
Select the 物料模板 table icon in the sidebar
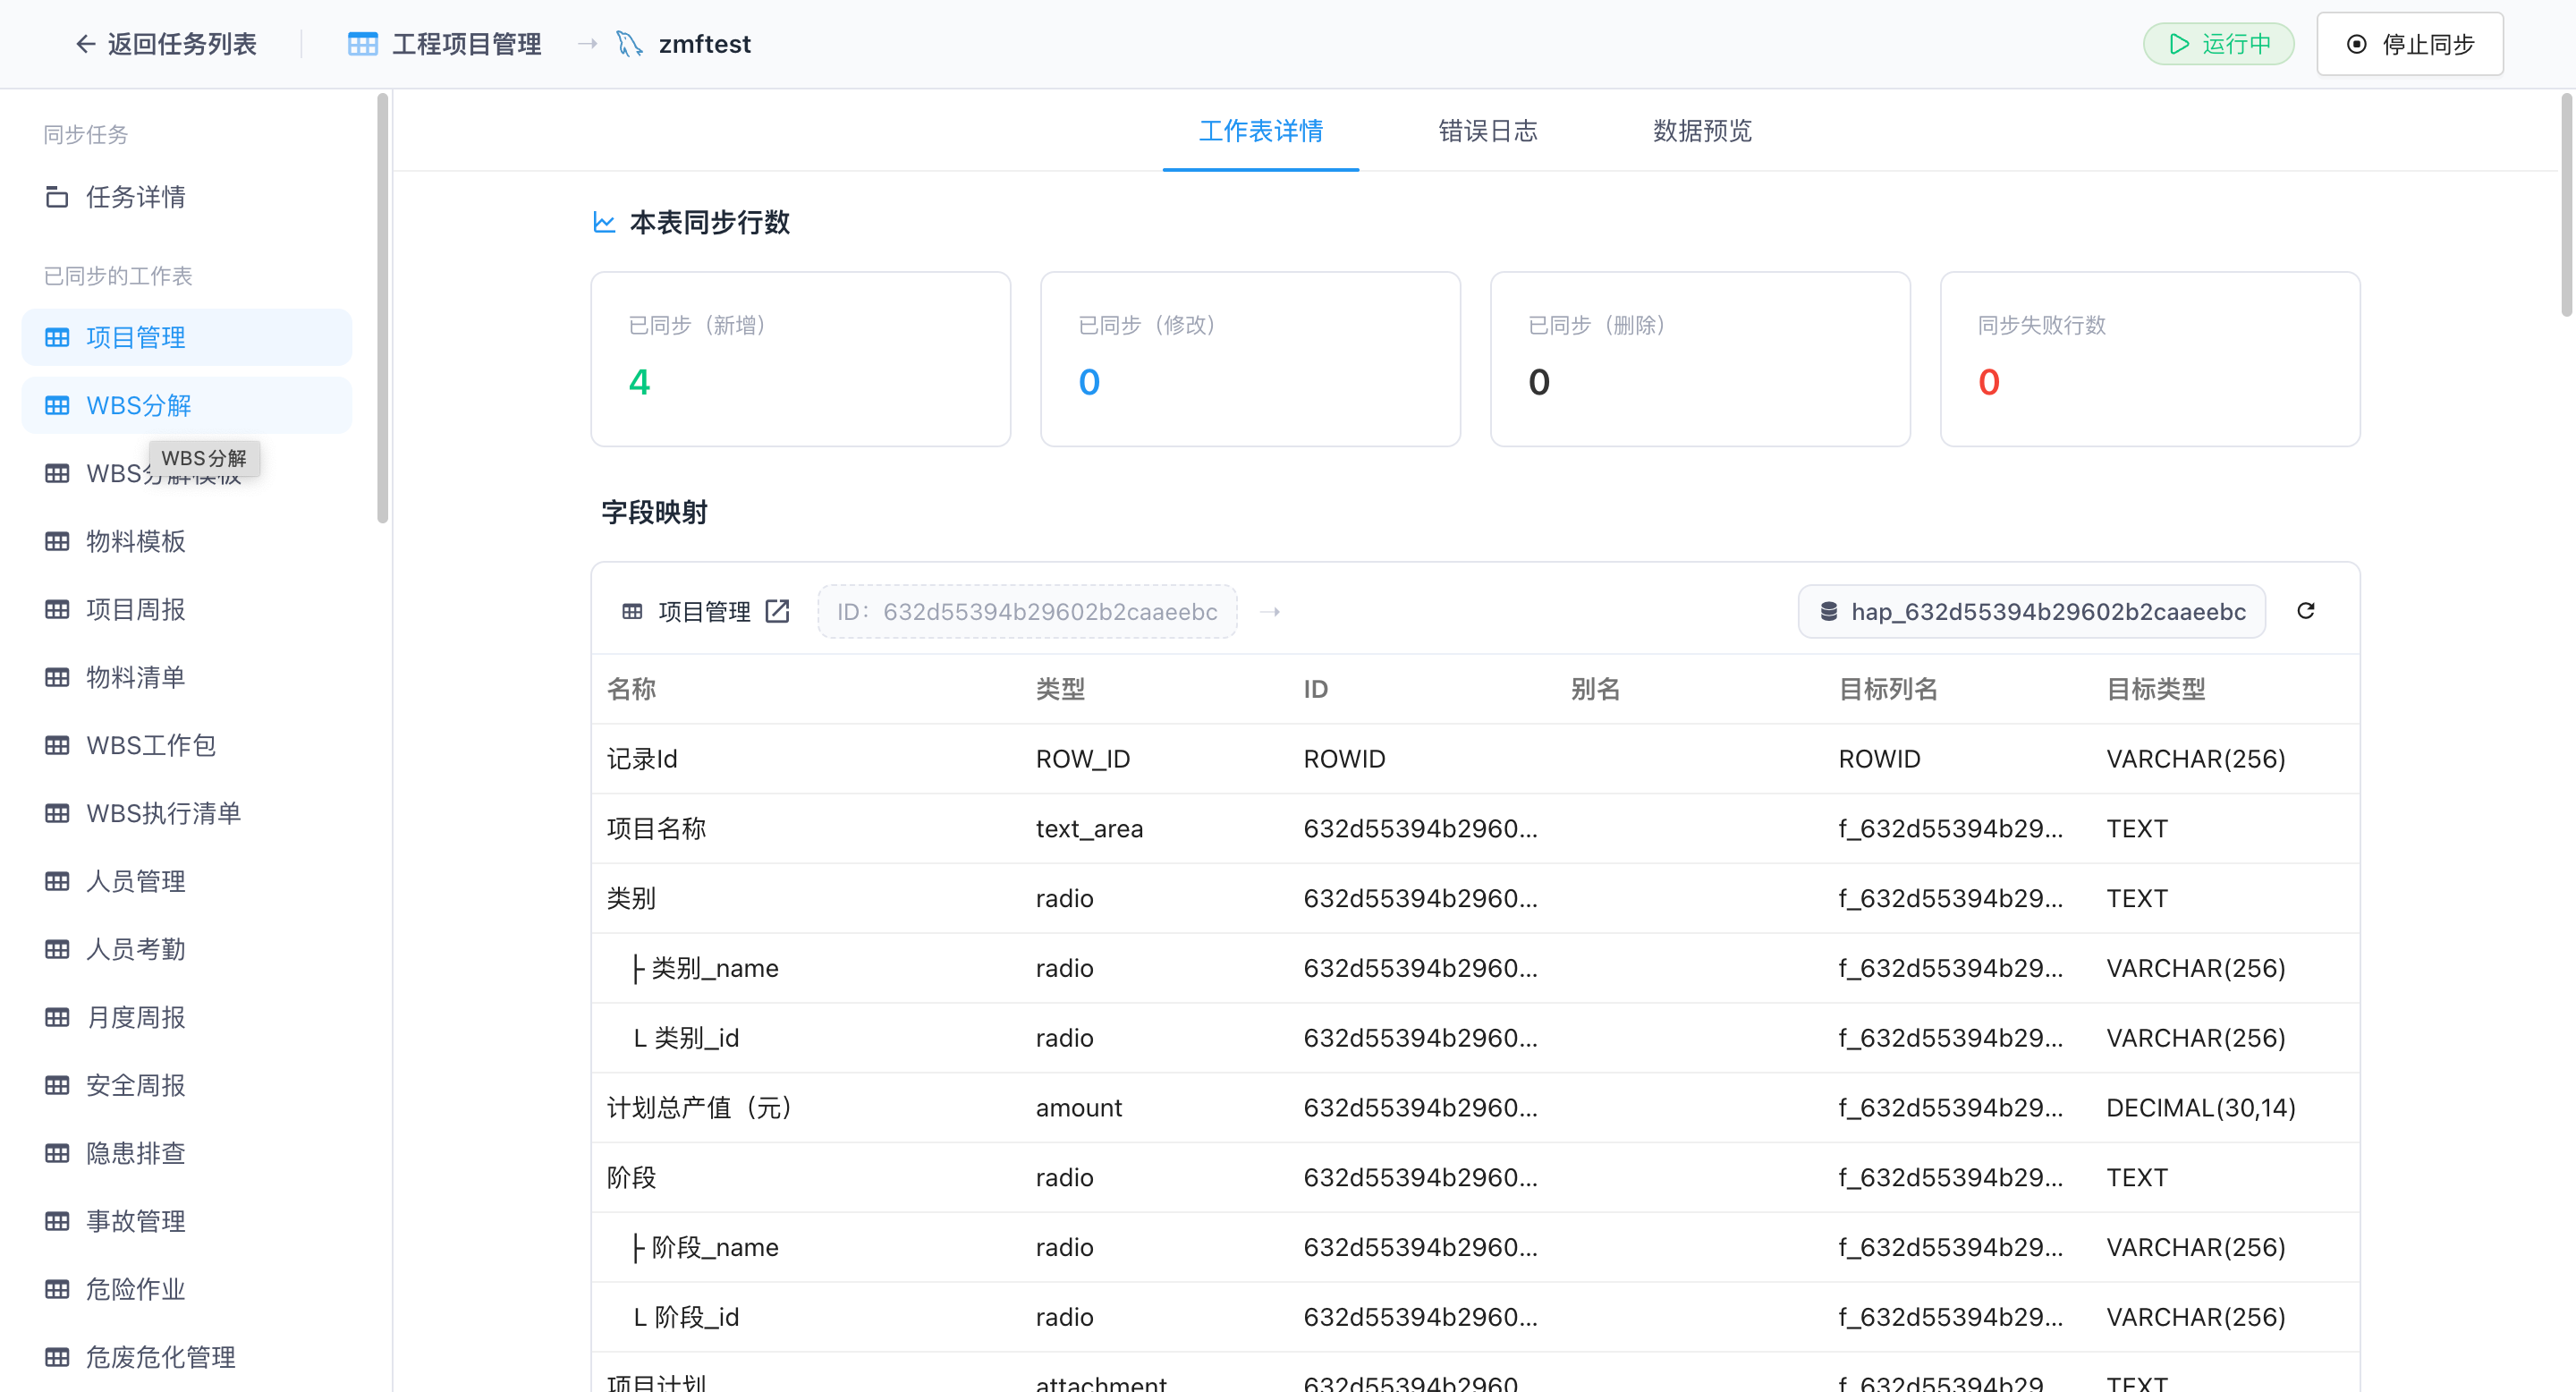coord(57,541)
